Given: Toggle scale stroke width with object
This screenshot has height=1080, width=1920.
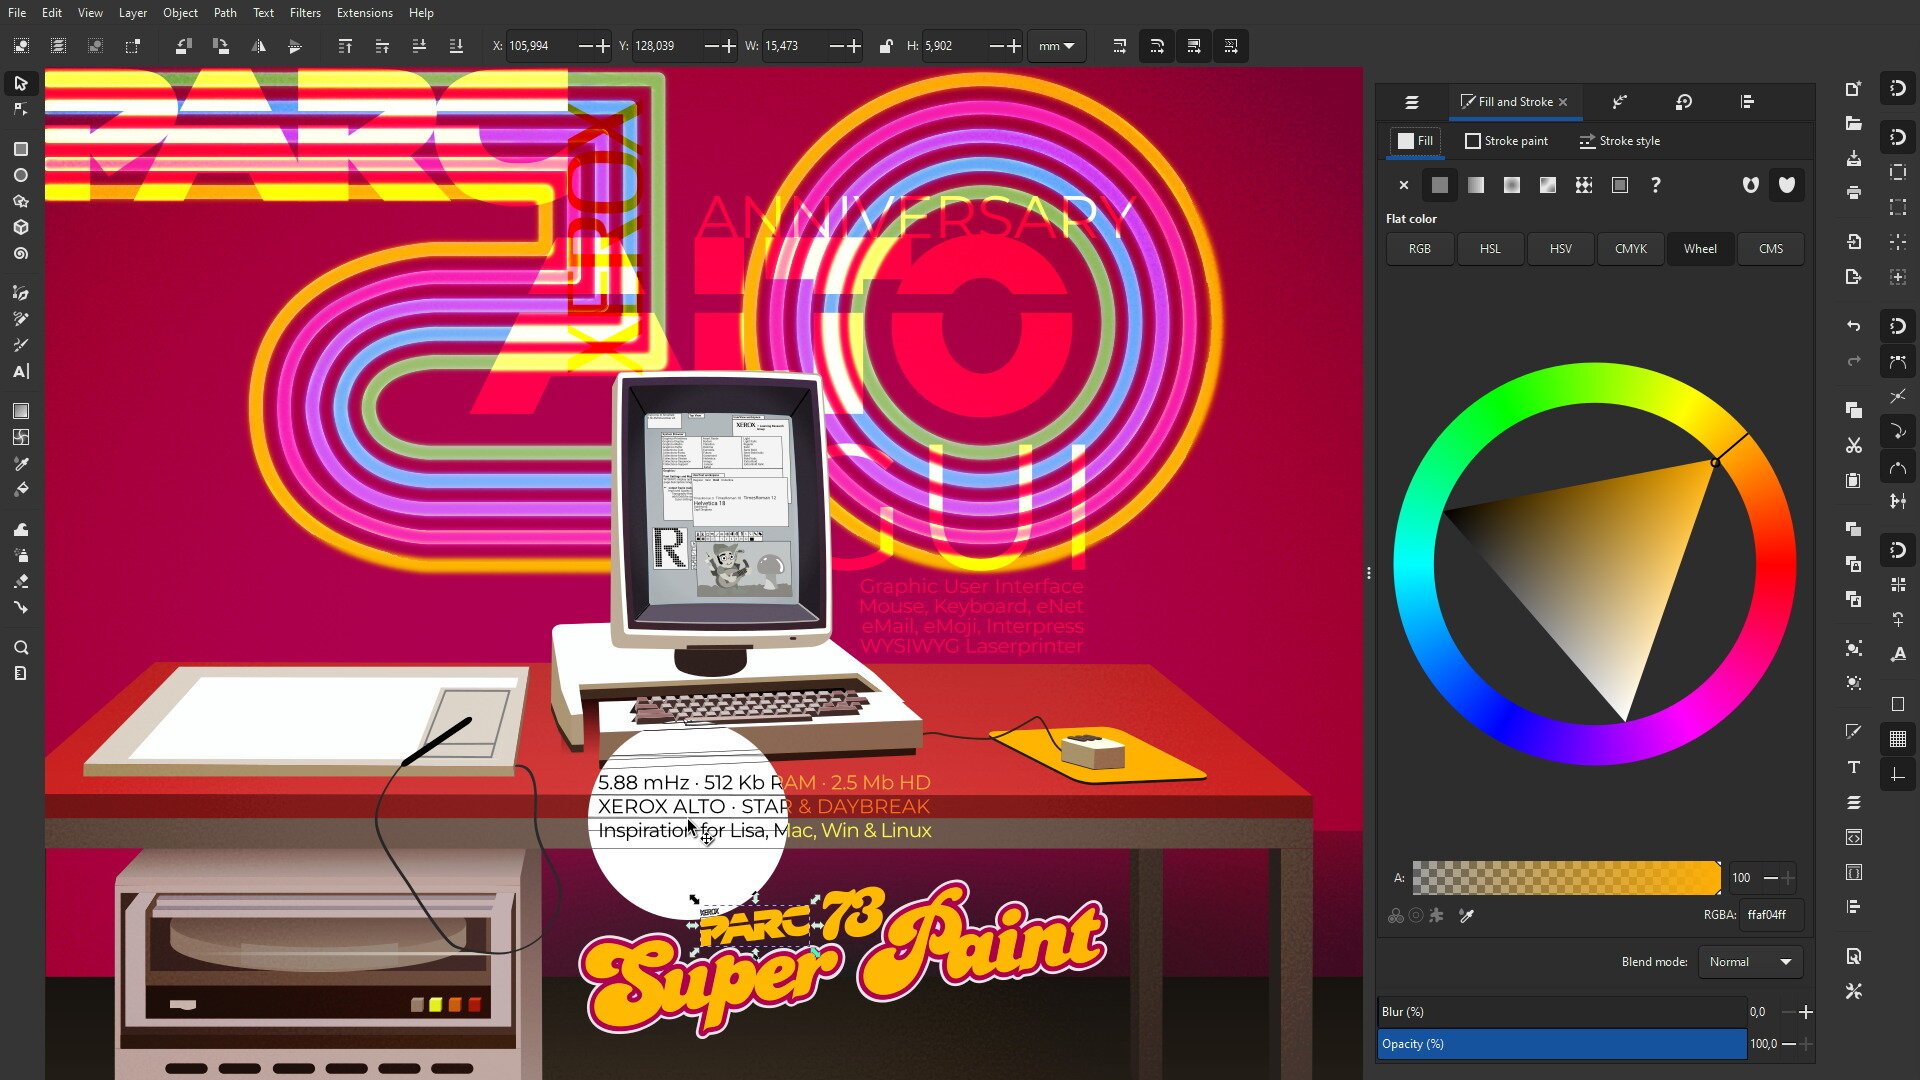Looking at the screenshot, I should pyautogui.click(x=1119, y=46).
